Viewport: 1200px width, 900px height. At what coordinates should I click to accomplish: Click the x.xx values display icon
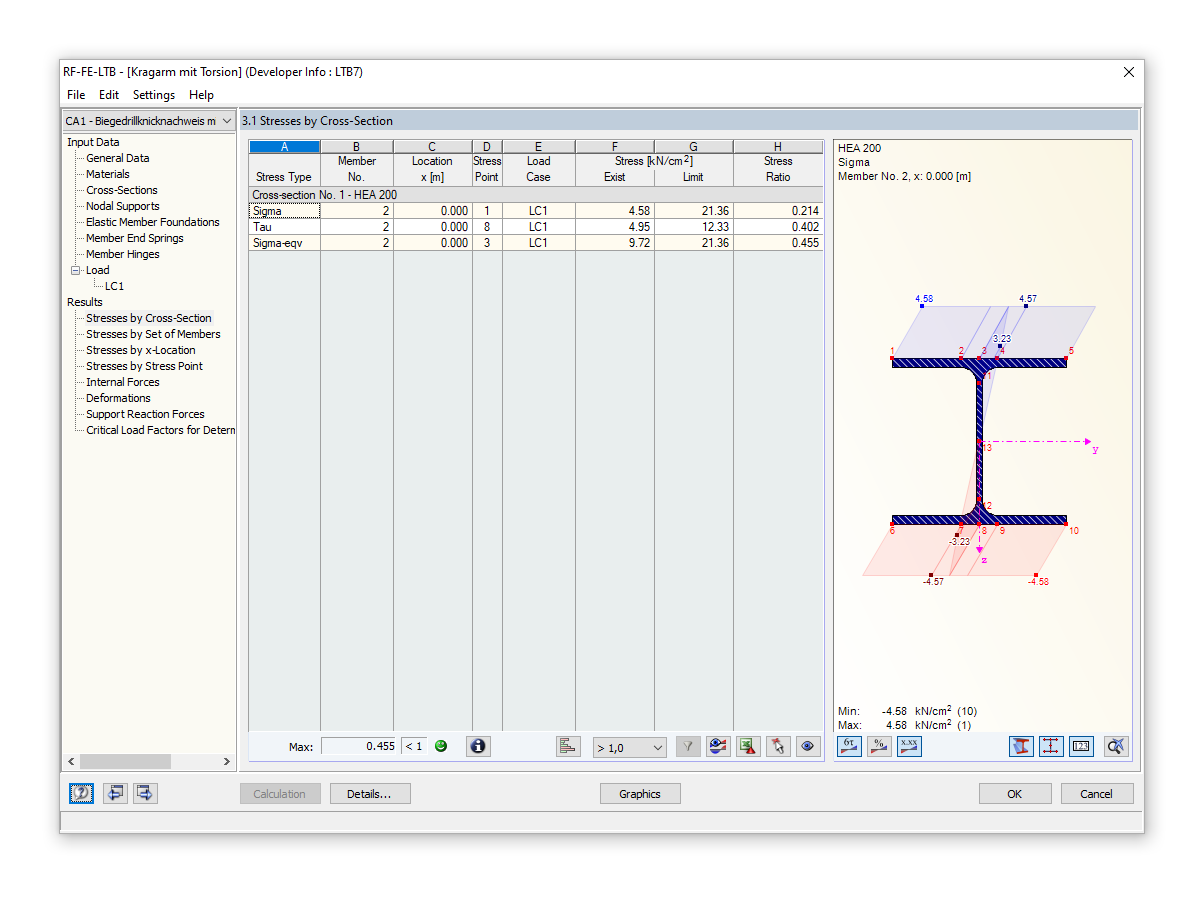(x=909, y=746)
